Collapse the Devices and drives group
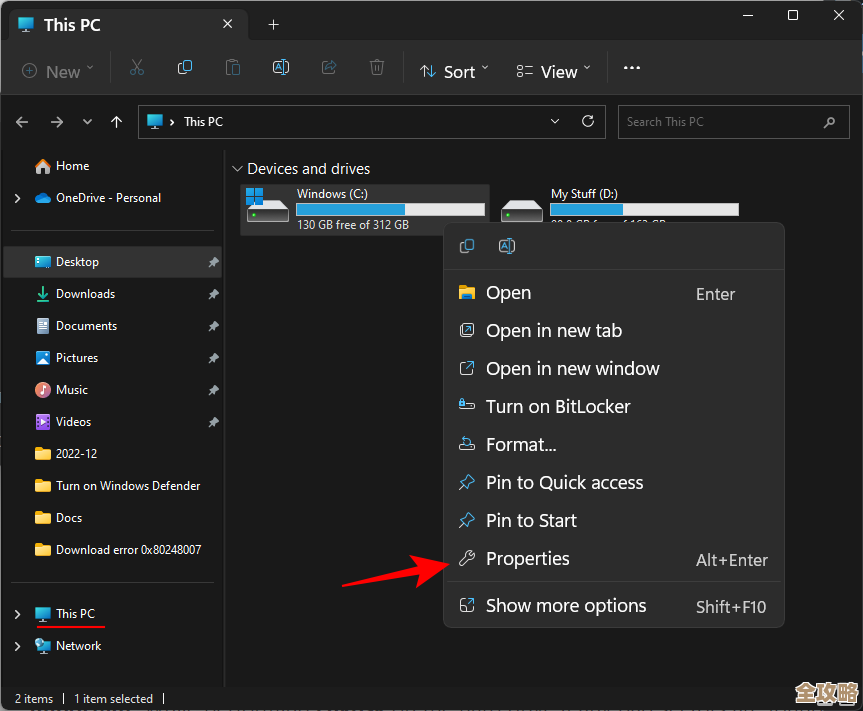863x711 pixels. click(x=237, y=169)
